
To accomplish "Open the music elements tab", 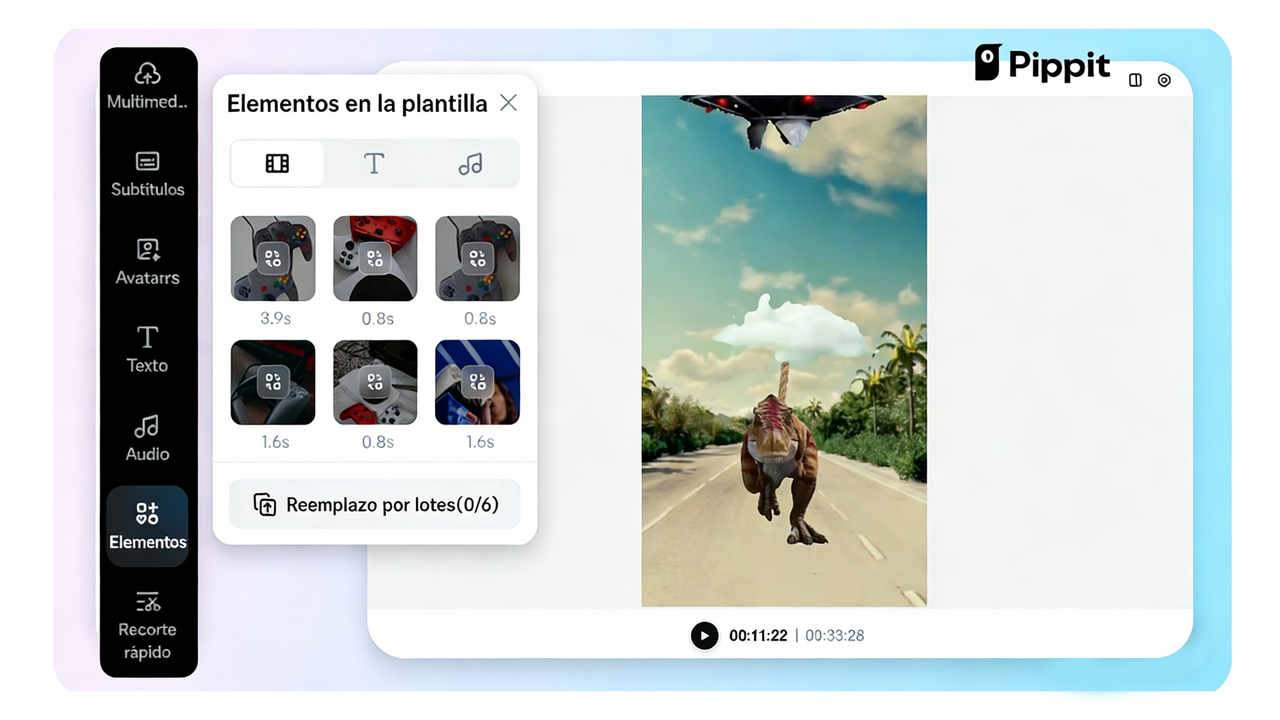I will (x=470, y=163).
